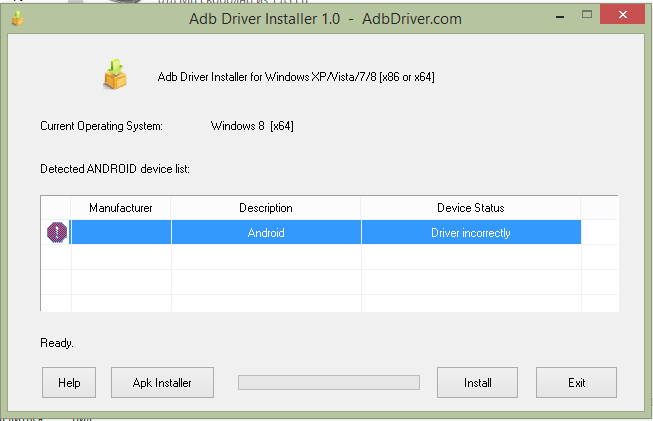Click the empty Manufacturer cell of the selected row
653x421 pixels.
point(121,233)
